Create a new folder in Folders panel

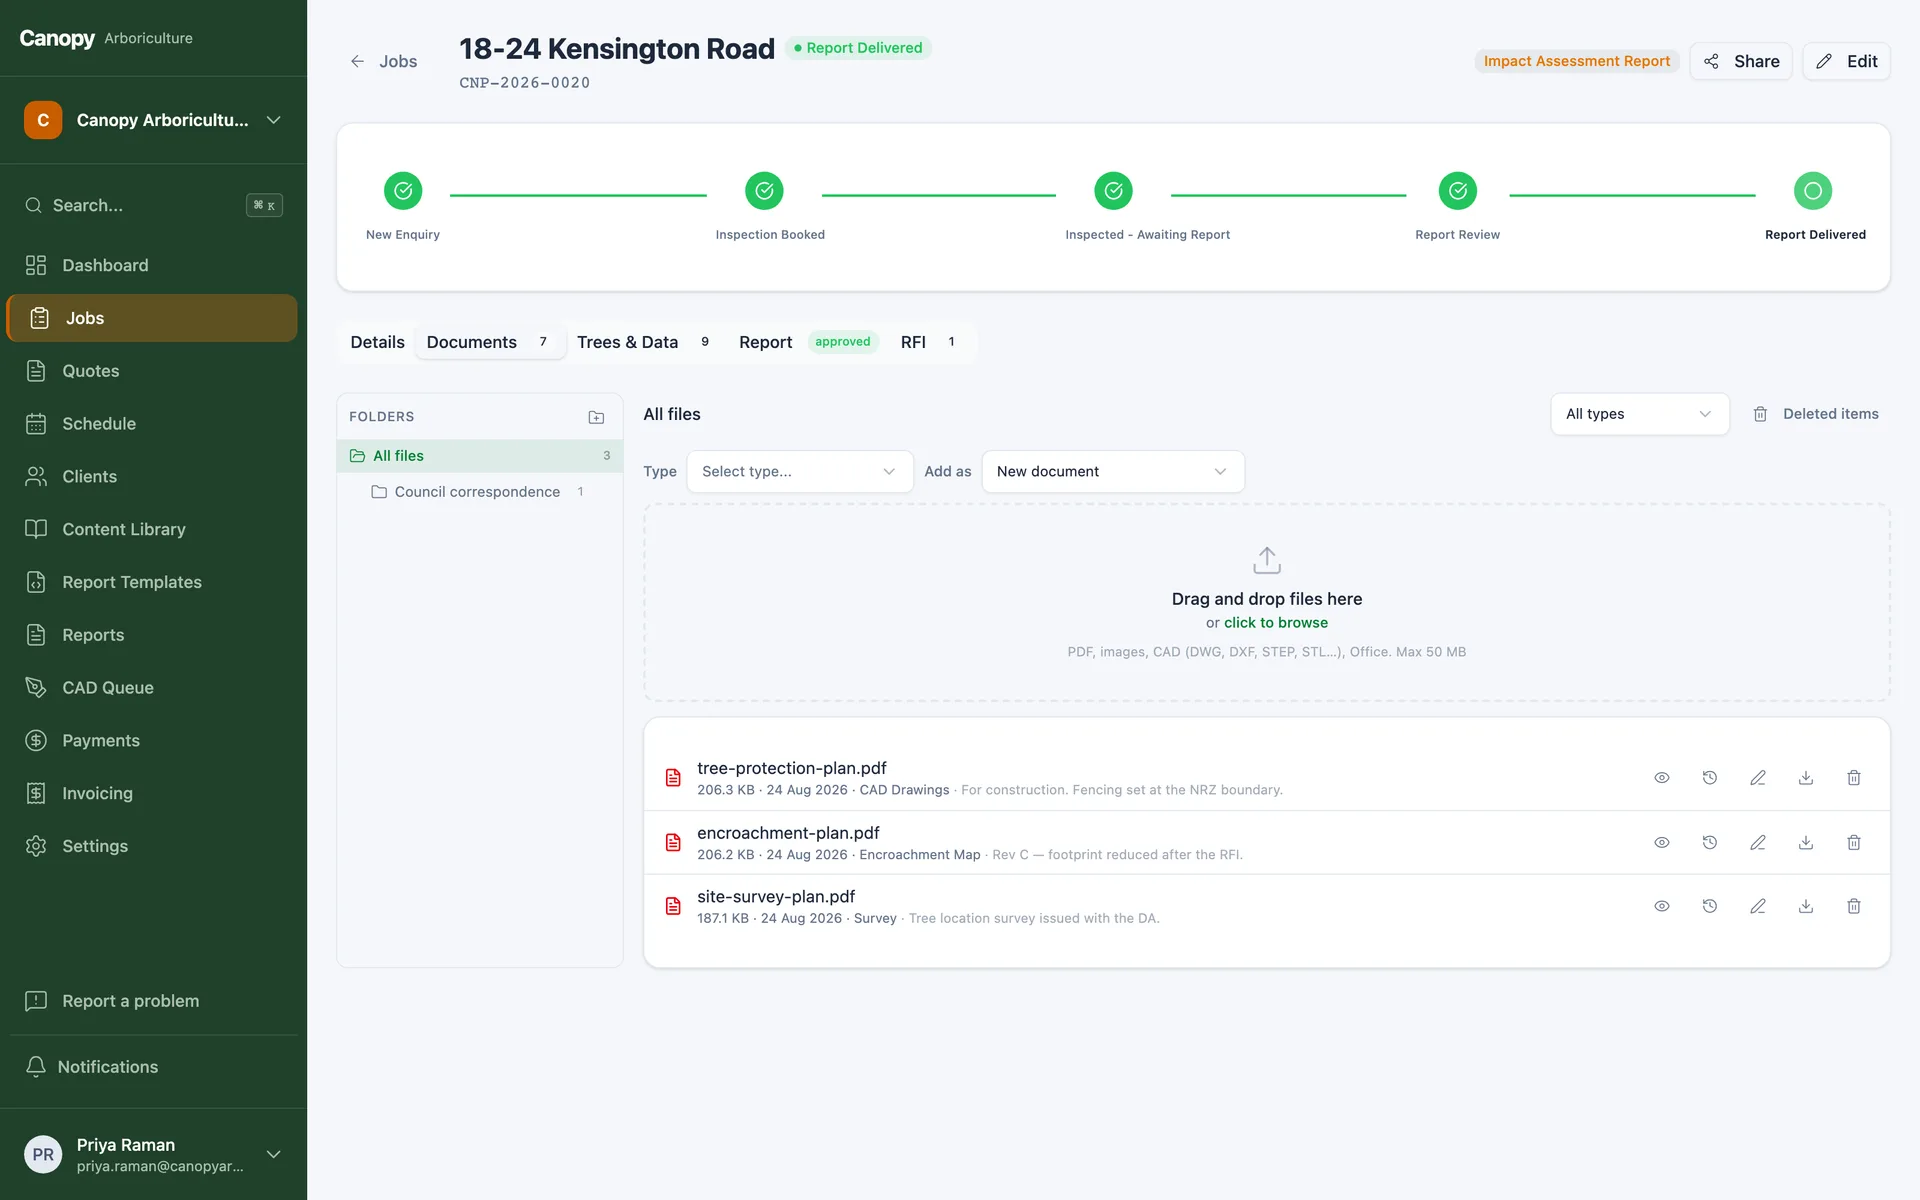click(596, 417)
